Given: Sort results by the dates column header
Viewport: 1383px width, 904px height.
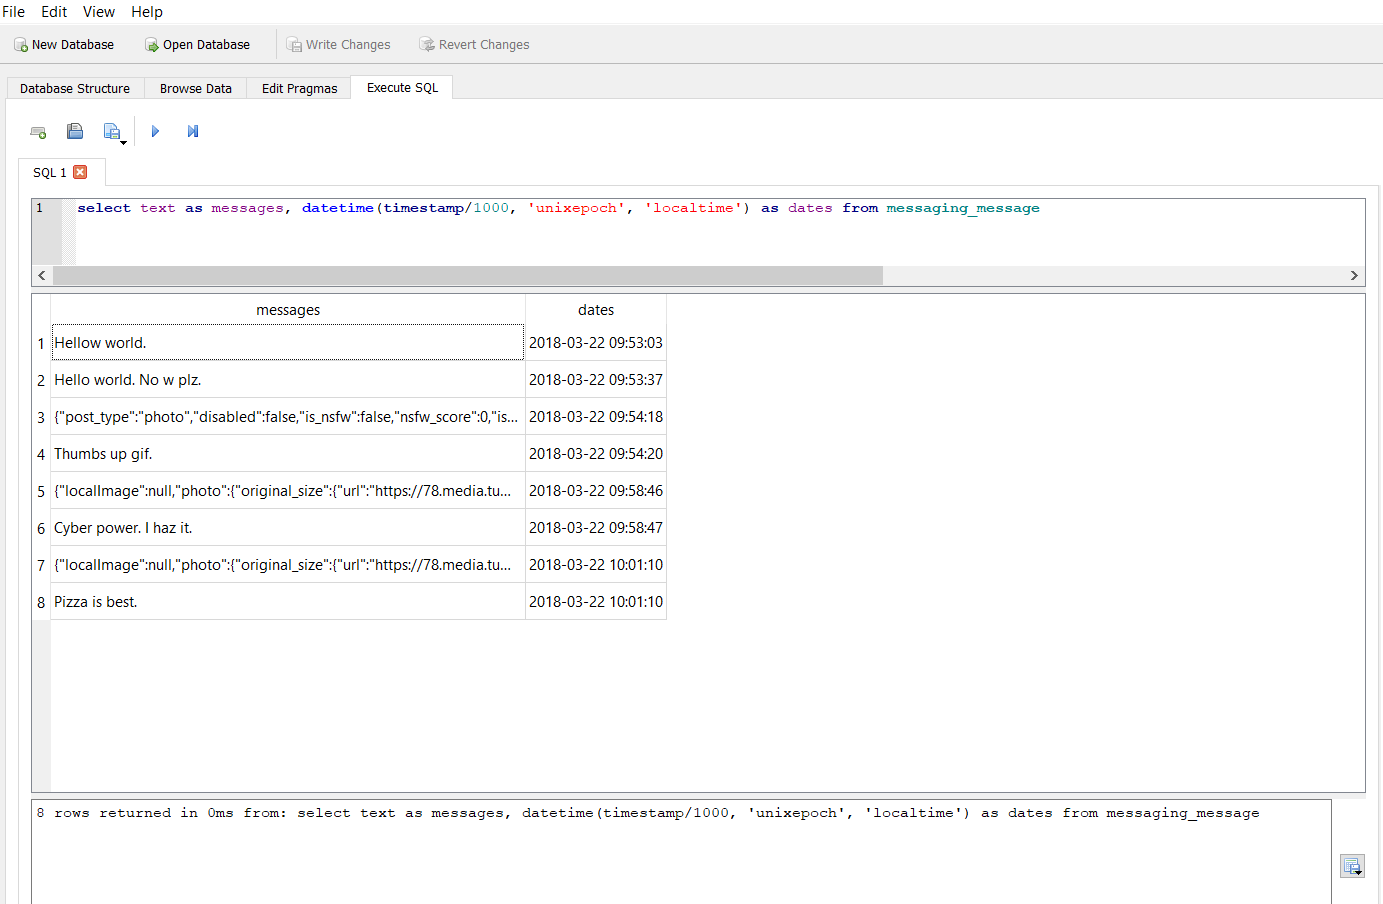Looking at the screenshot, I should pyautogui.click(x=596, y=310).
